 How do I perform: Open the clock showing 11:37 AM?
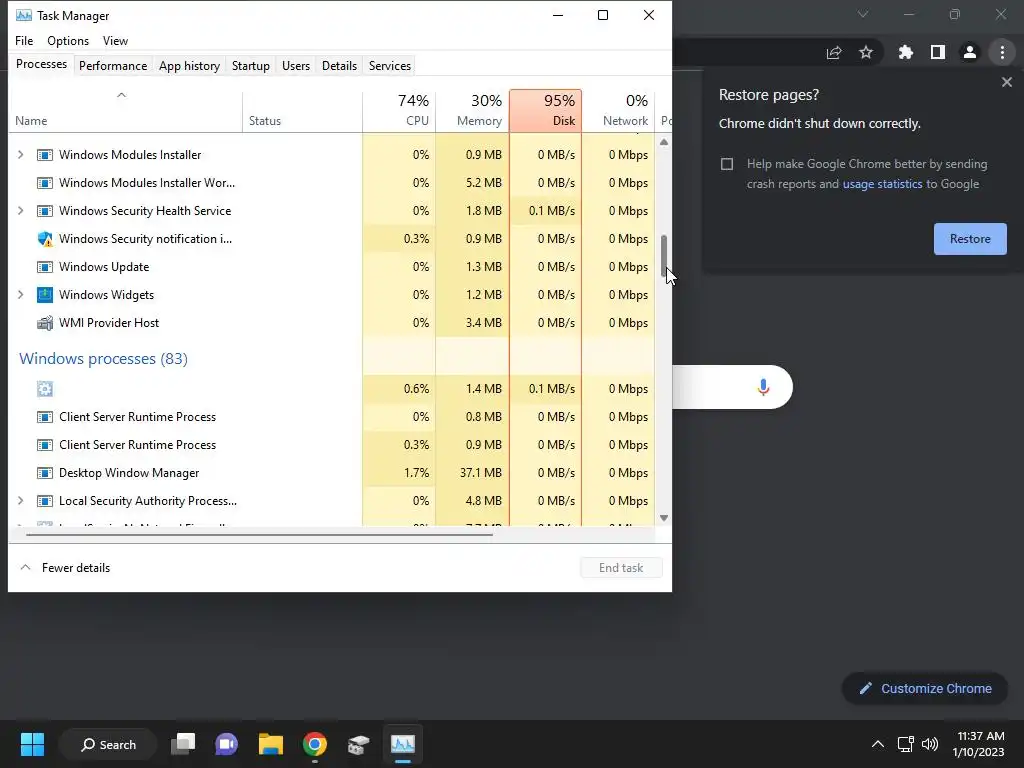pyautogui.click(x=980, y=744)
